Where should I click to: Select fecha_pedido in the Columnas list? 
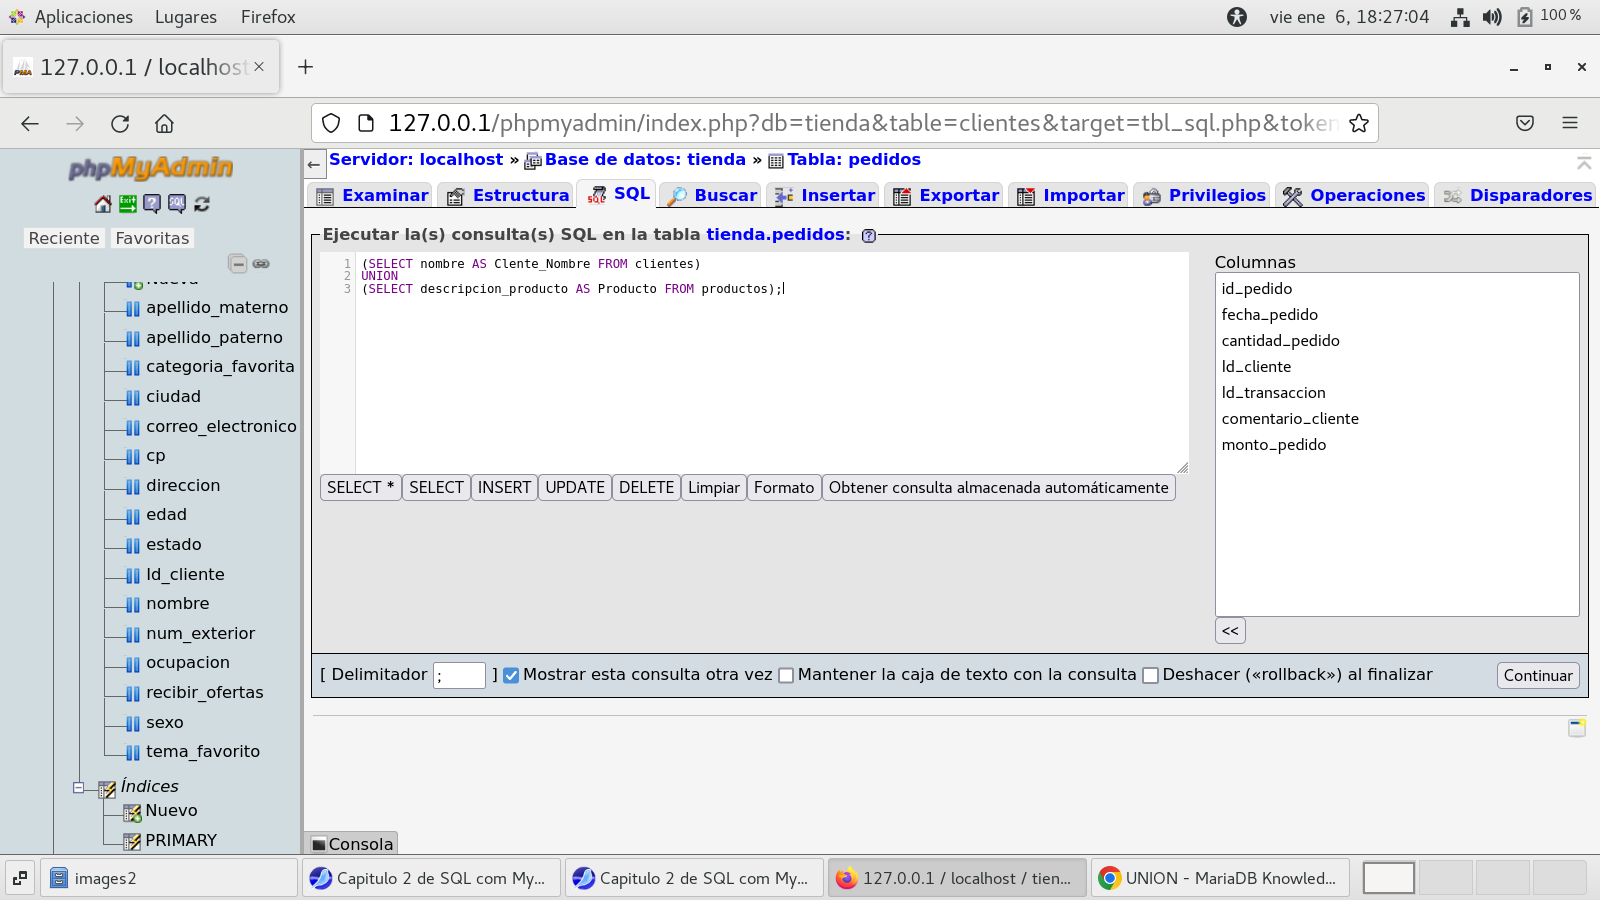click(1269, 315)
